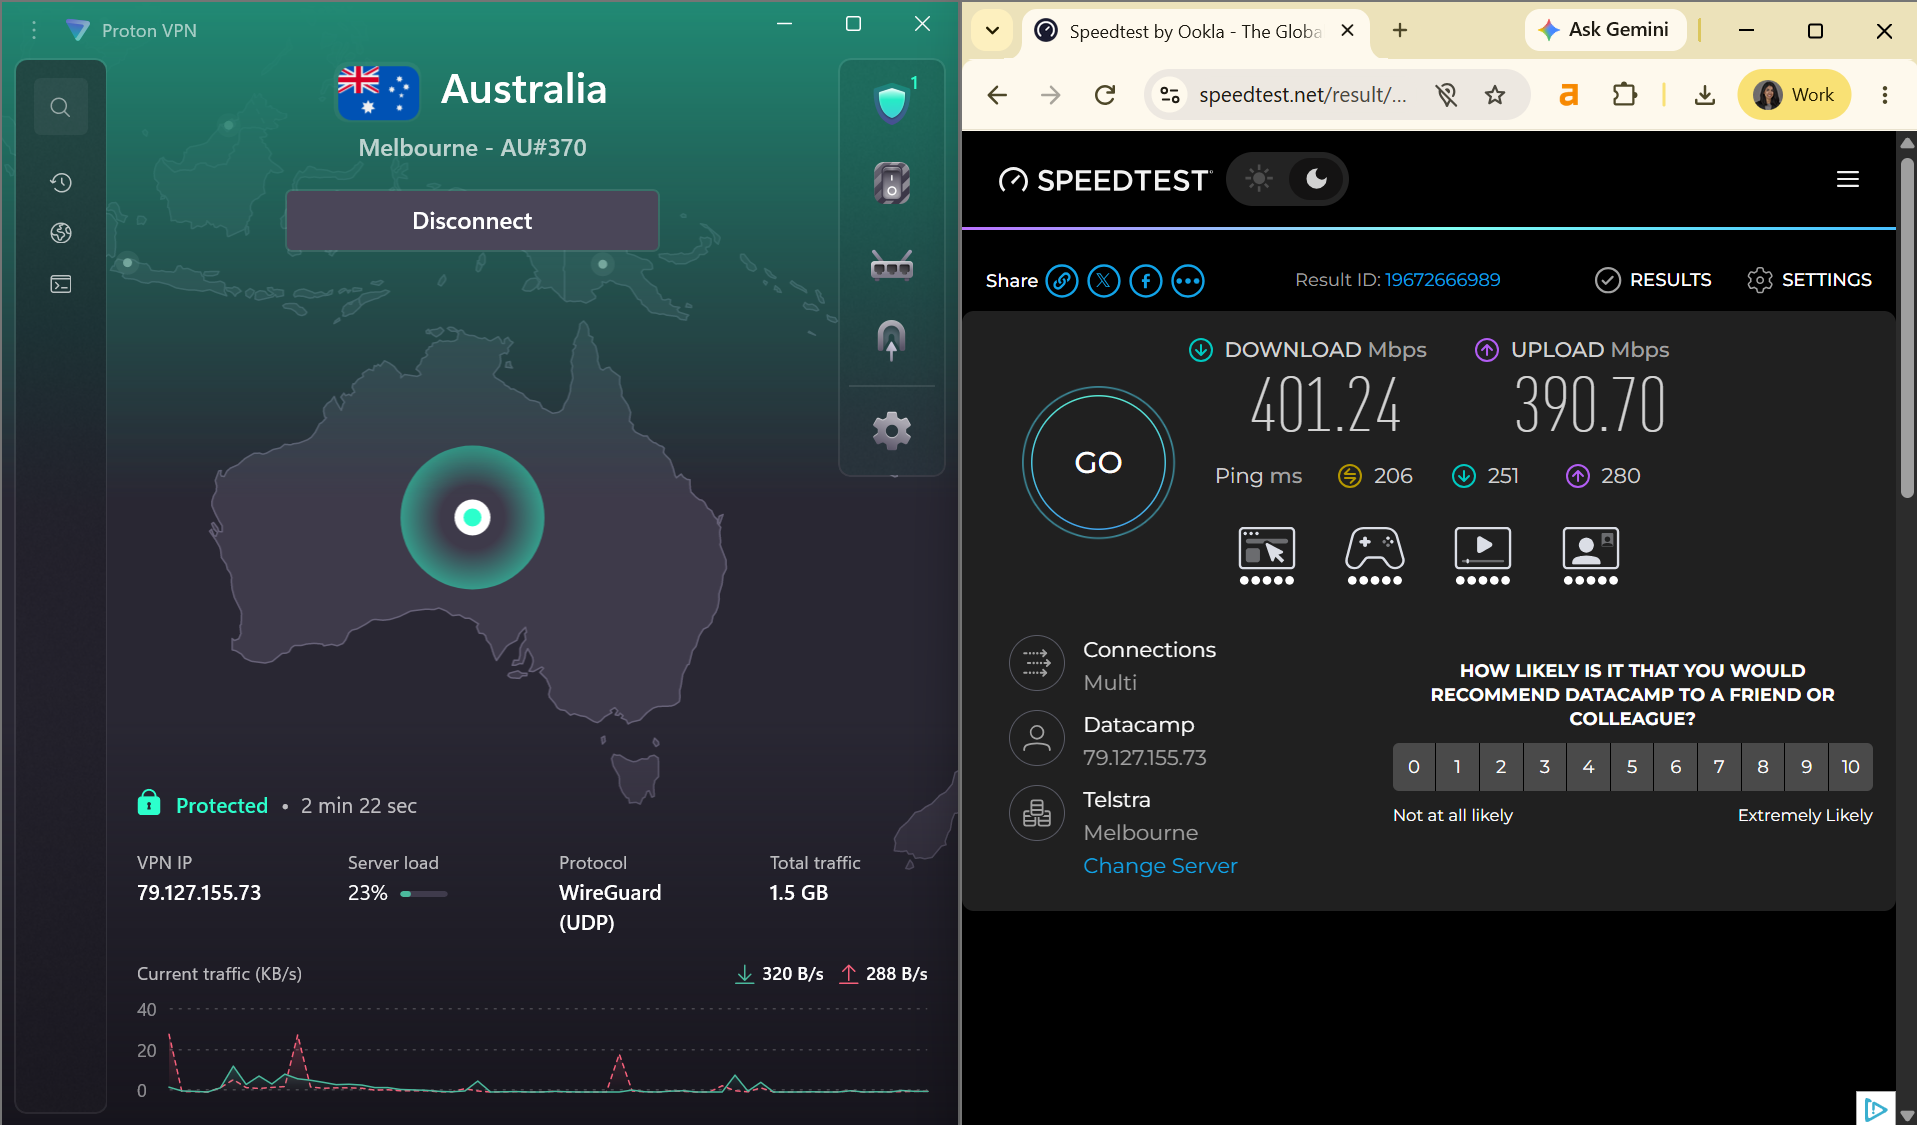The height and width of the screenshot is (1125, 1917).
Task: Select rating 3 in the survey
Action: point(1545,767)
